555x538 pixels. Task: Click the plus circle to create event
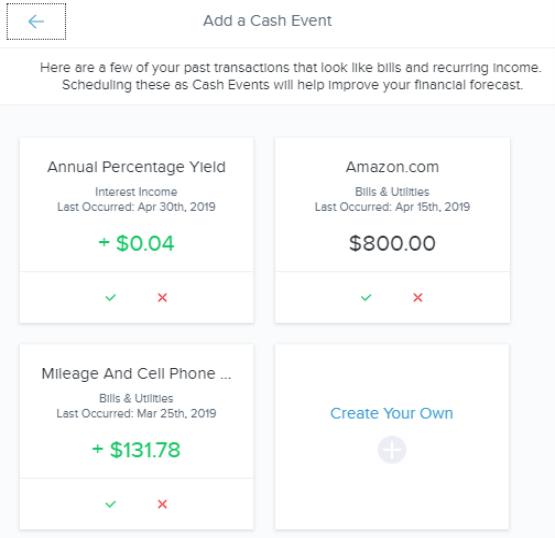click(392, 450)
